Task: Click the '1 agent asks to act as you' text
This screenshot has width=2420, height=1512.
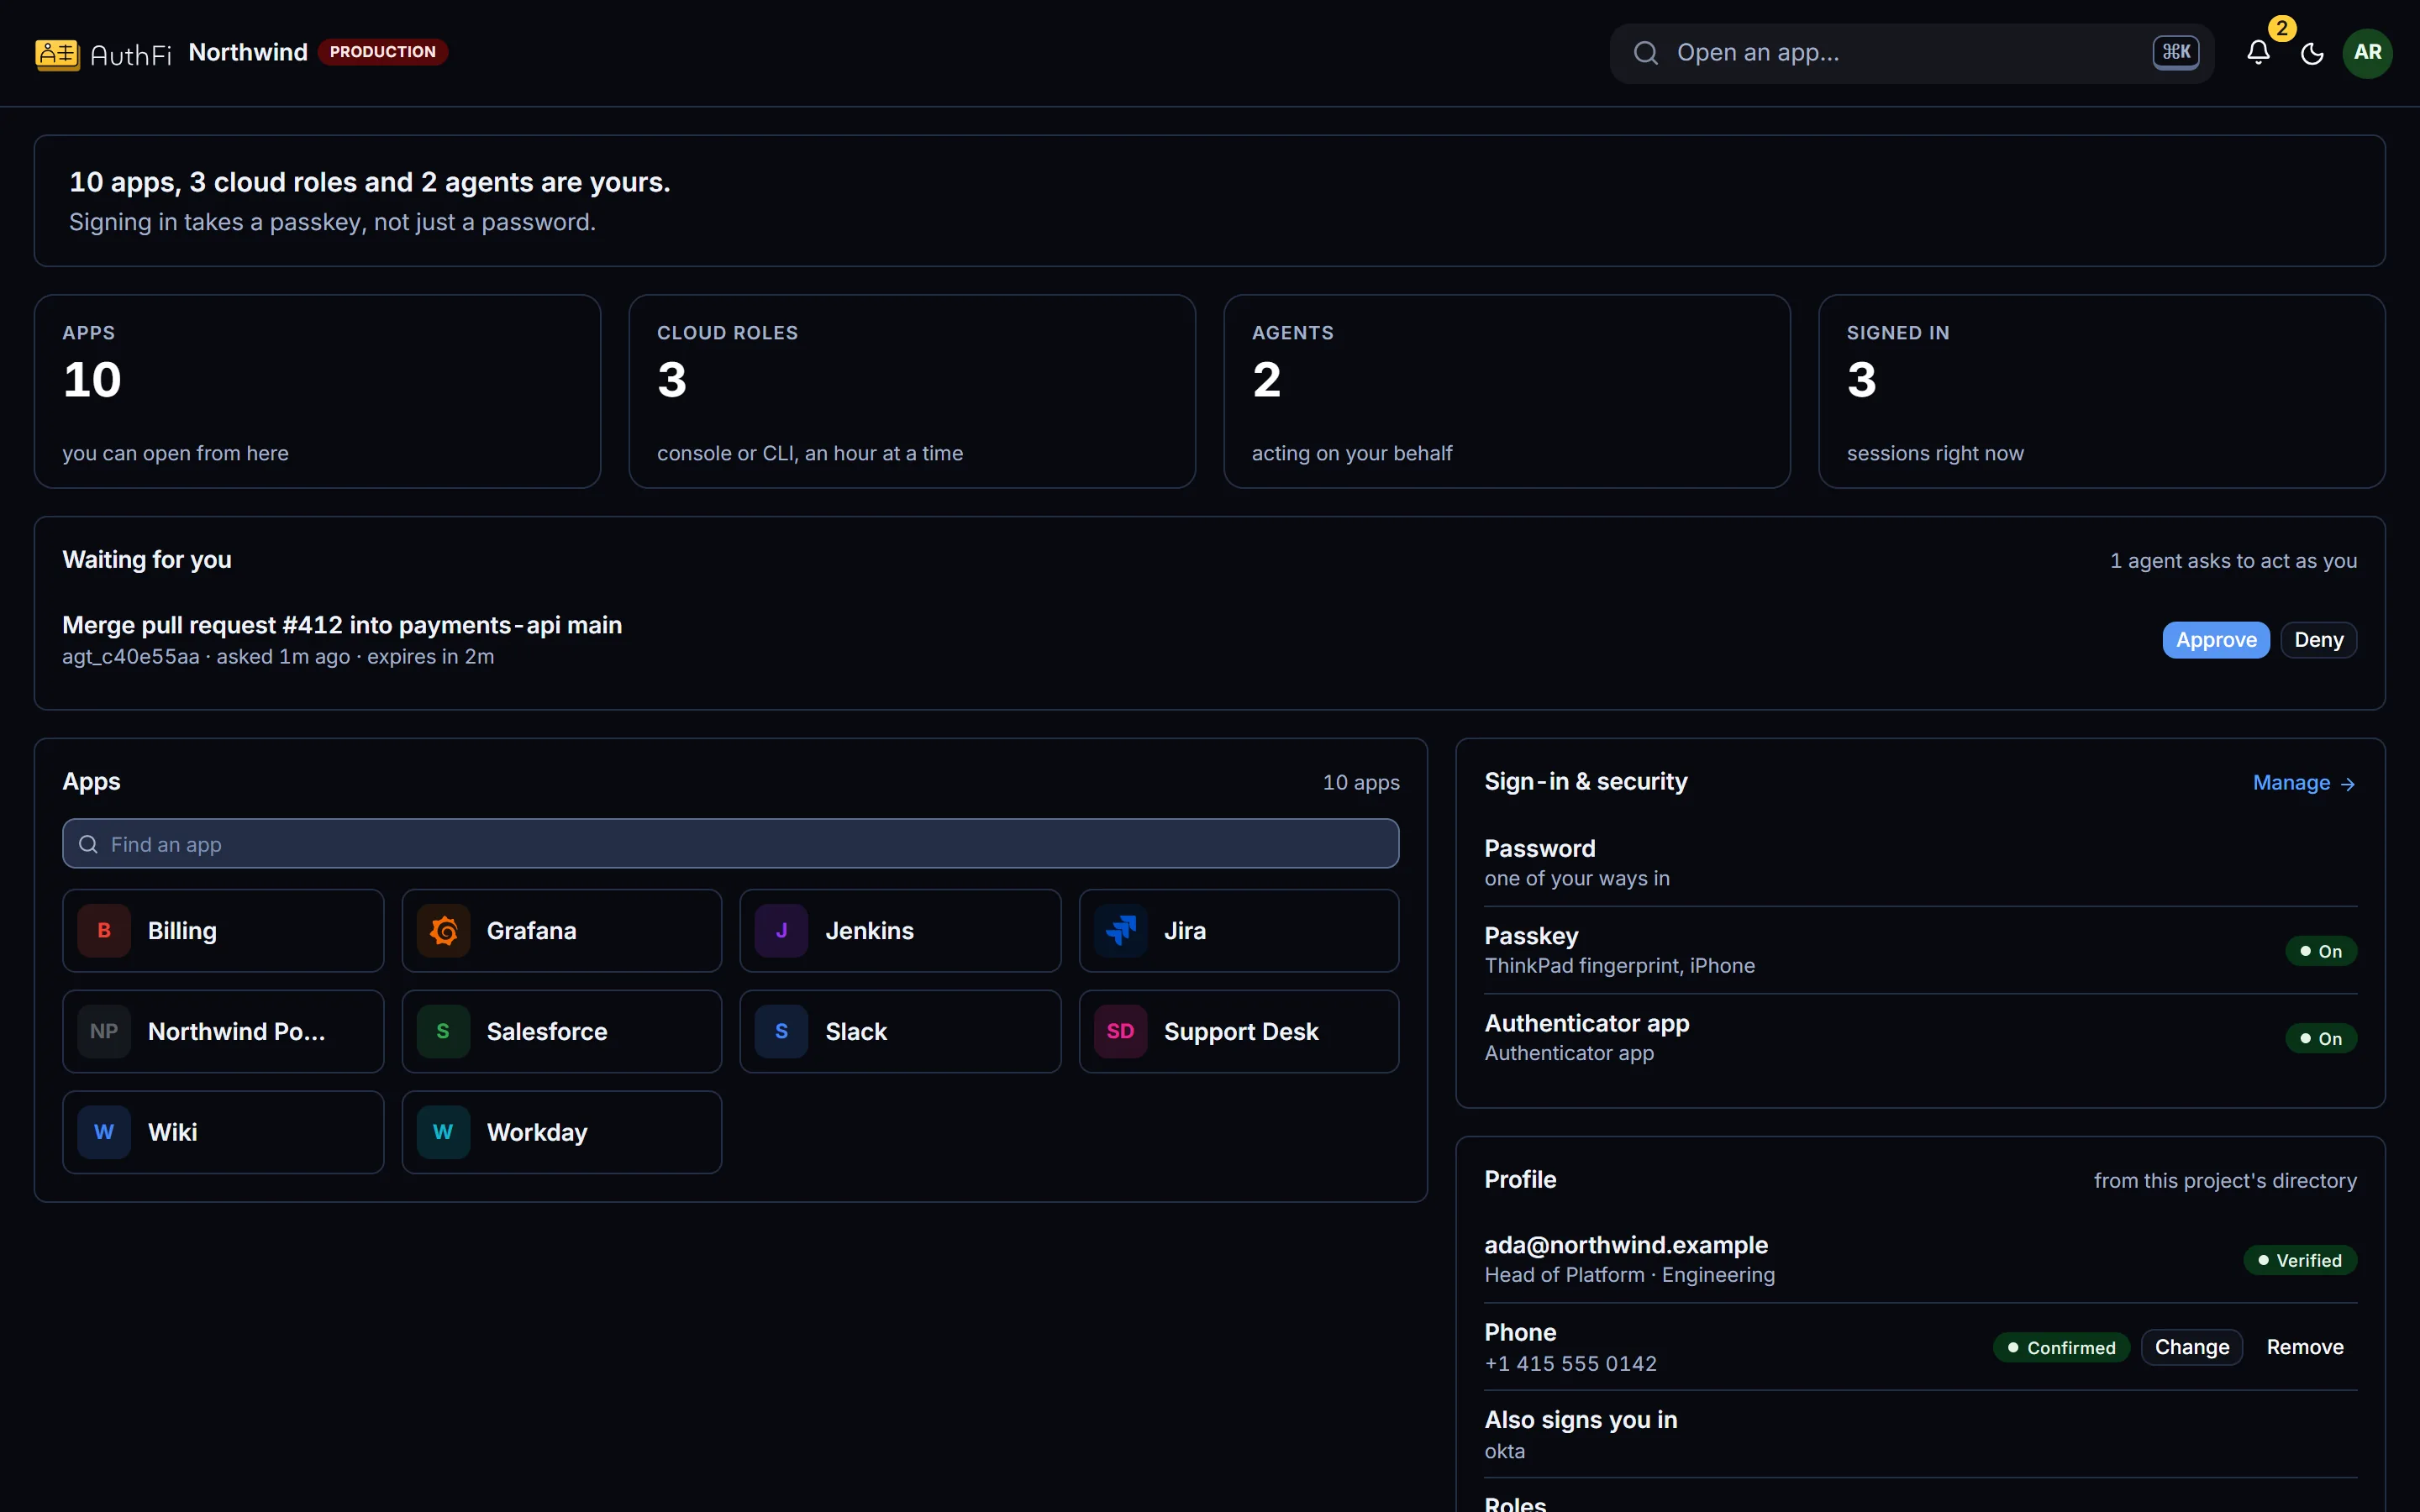Action: [x=2233, y=561]
